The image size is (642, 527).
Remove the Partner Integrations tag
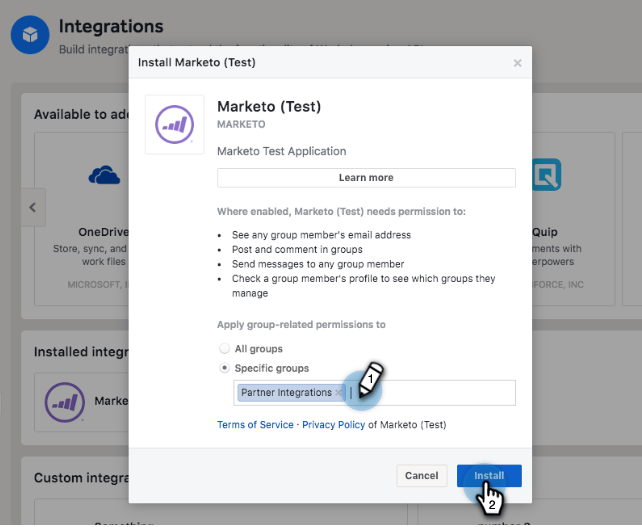tap(339, 393)
